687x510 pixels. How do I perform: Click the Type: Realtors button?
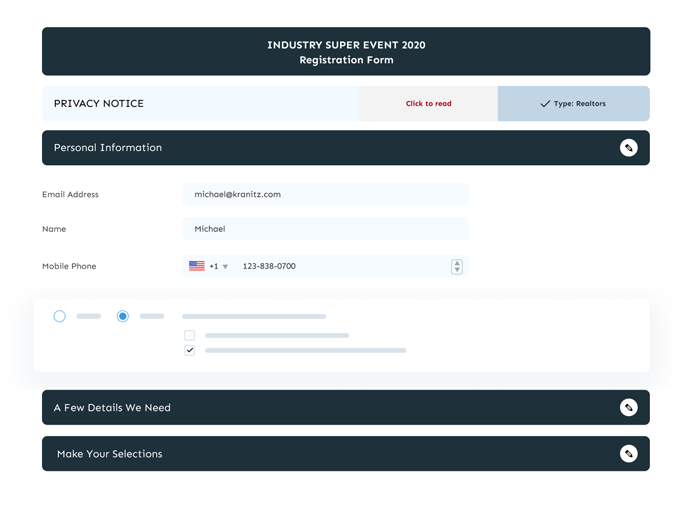[574, 103]
